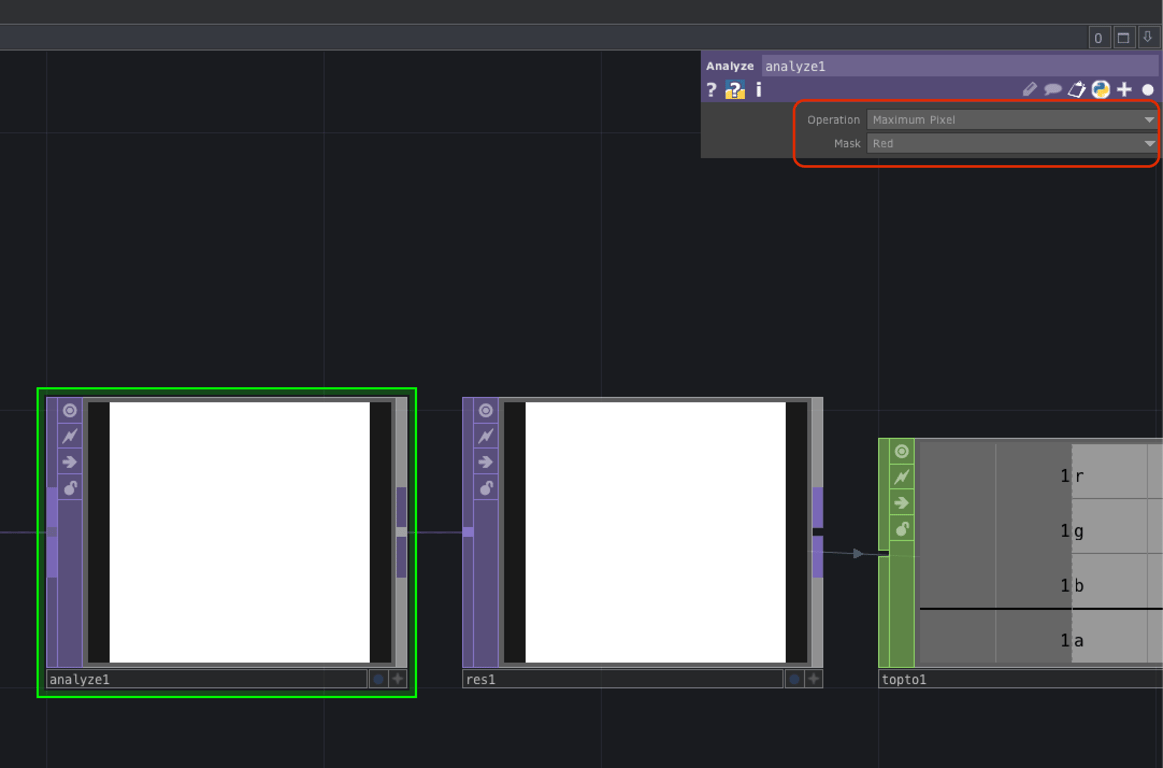Screen dimensions: 1163x768
Task: Click the pencil edit icon in parameter header
Action: [x=1029, y=90]
